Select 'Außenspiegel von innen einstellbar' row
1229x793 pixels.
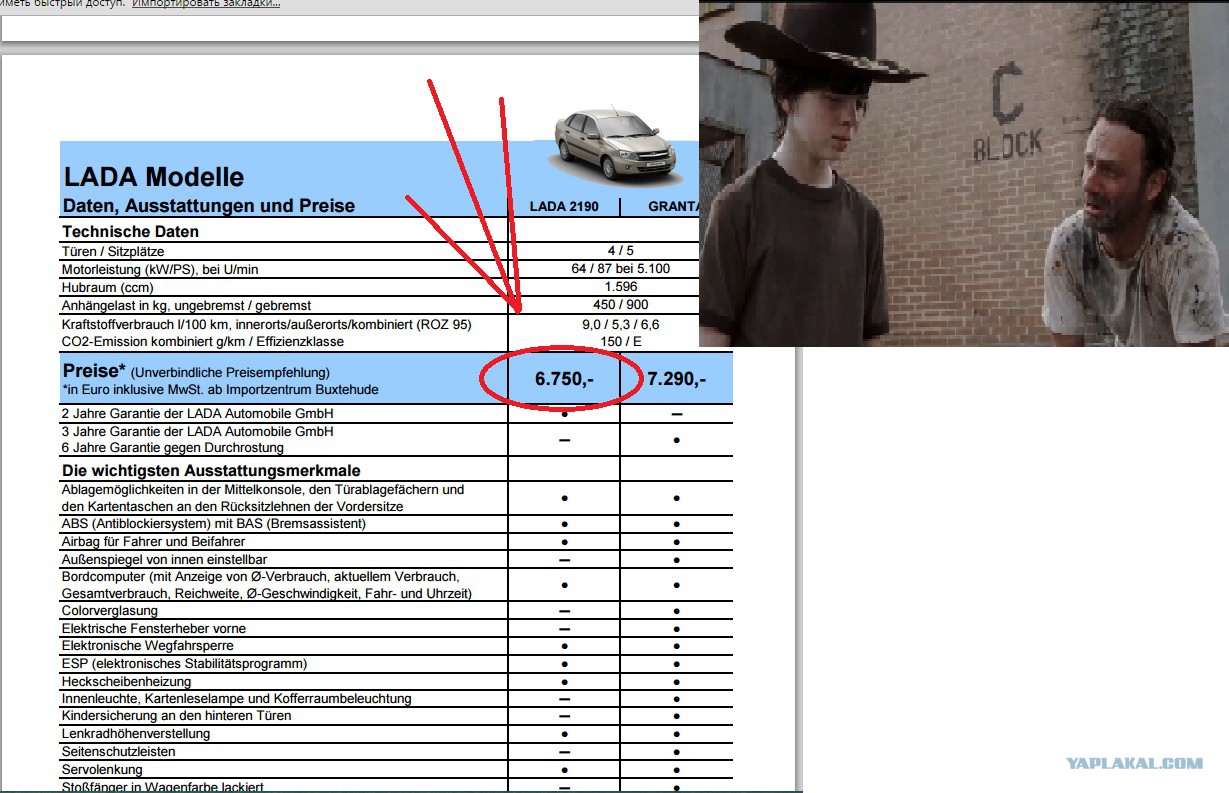pos(164,560)
